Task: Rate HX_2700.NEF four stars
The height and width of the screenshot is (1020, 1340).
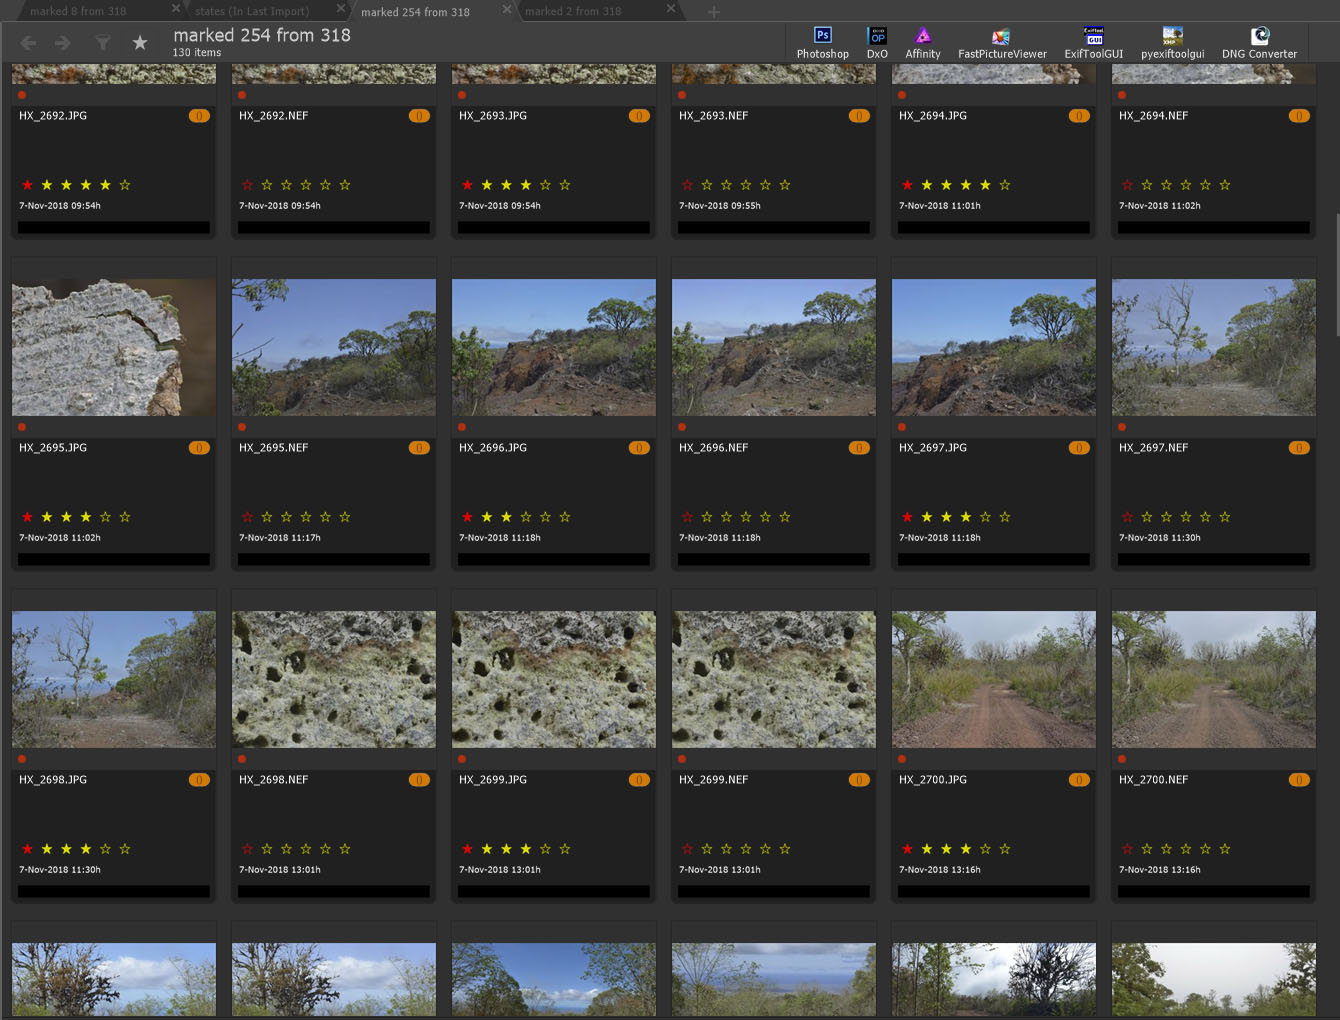Action: point(1205,849)
